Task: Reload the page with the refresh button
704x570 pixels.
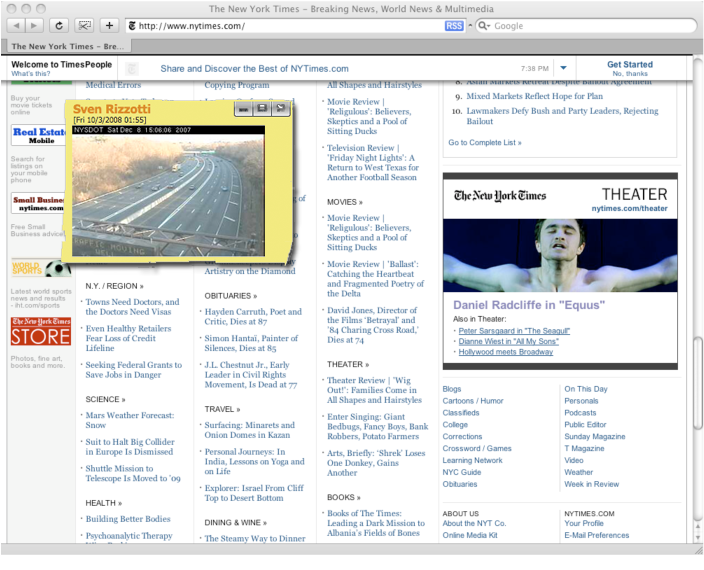Action: tap(60, 25)
